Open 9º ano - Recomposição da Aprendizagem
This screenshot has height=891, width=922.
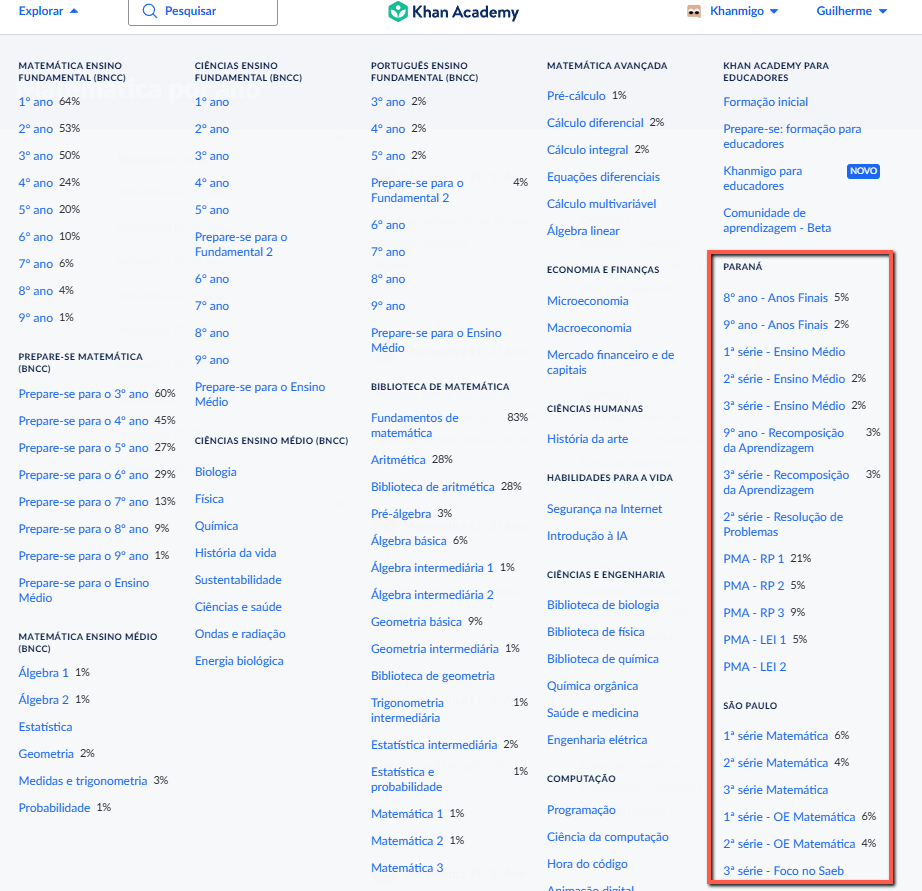click(x=783, y=441)
